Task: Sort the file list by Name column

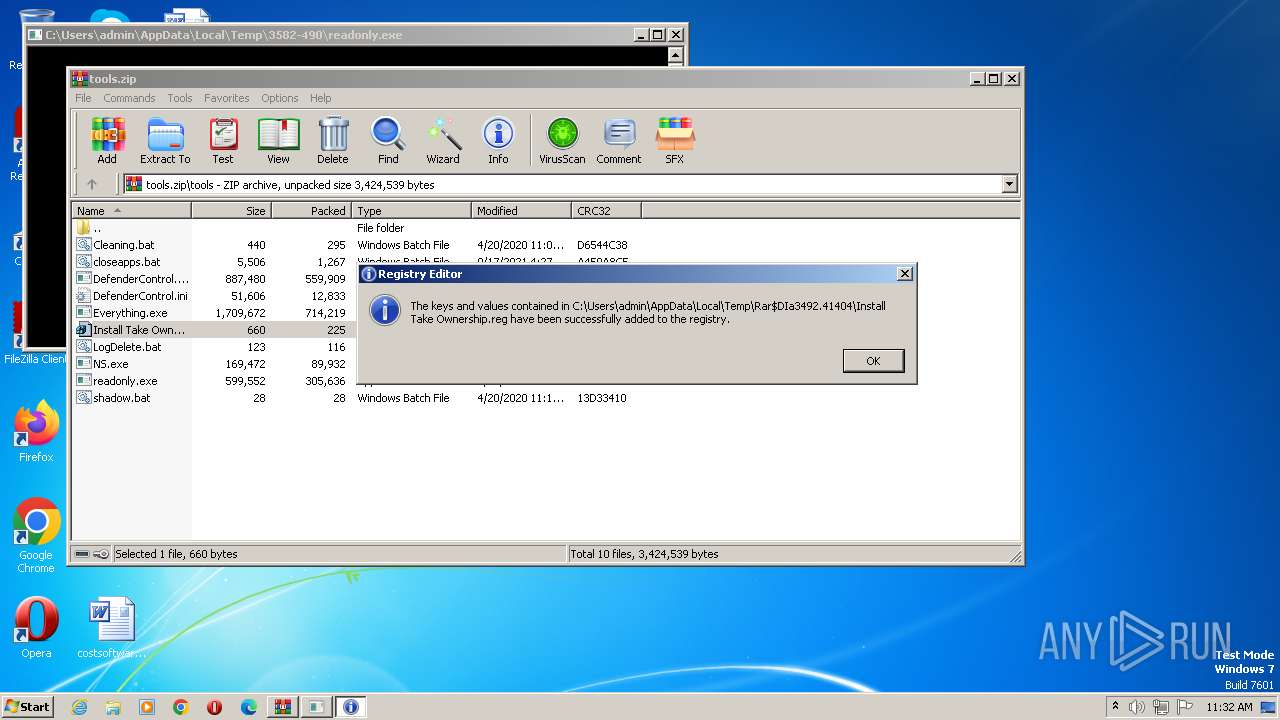Action: (131, 211)
